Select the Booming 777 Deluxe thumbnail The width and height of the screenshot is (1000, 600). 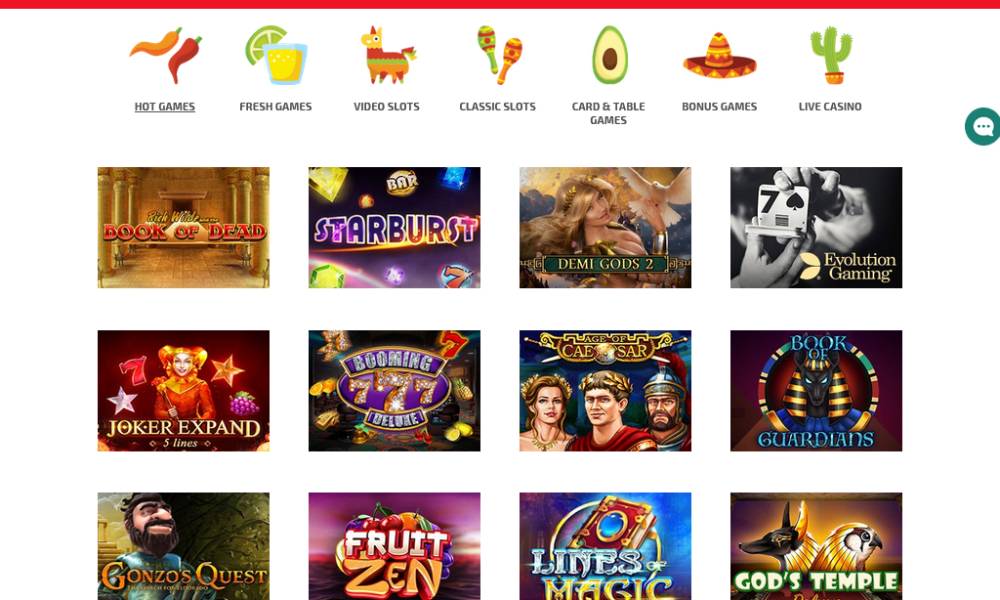pyautogui.click(x=395, y=391)
